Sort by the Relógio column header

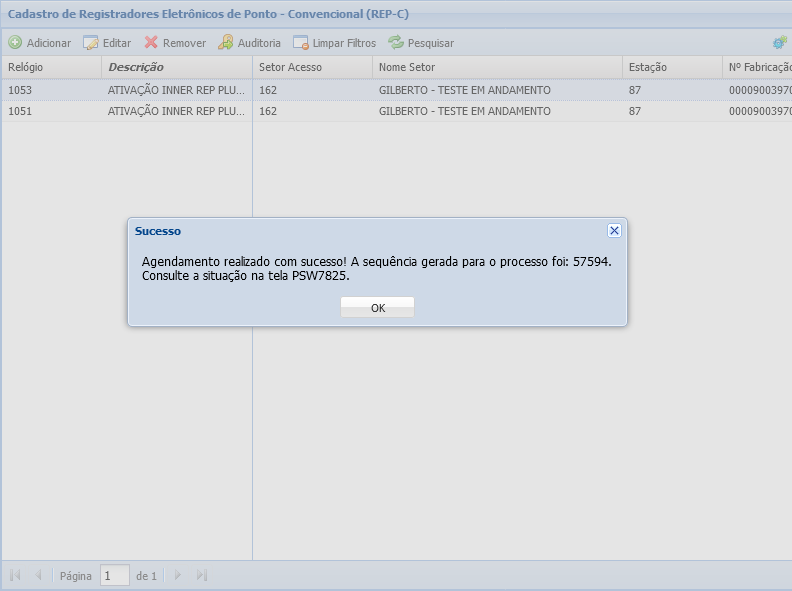(x=50, y=67)
